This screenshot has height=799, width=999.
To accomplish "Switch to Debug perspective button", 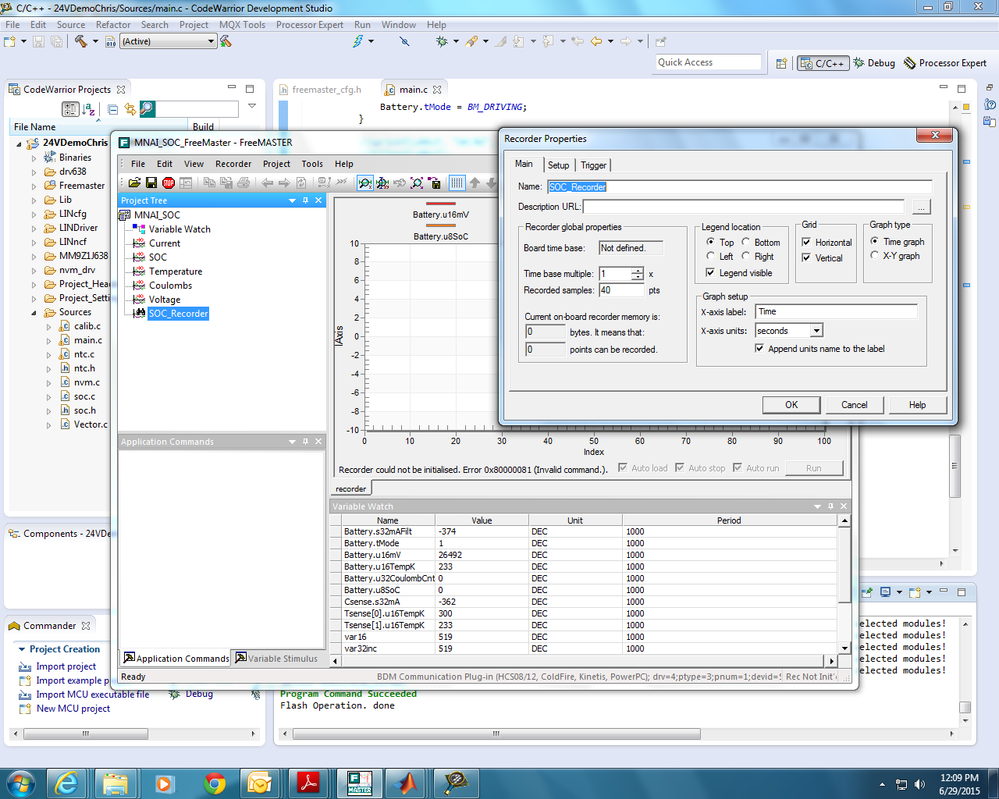I will 875,63.
